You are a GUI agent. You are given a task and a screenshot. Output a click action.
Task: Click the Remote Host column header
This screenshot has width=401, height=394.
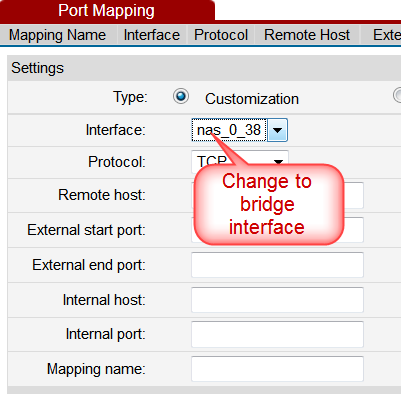(x=307, y=35)
